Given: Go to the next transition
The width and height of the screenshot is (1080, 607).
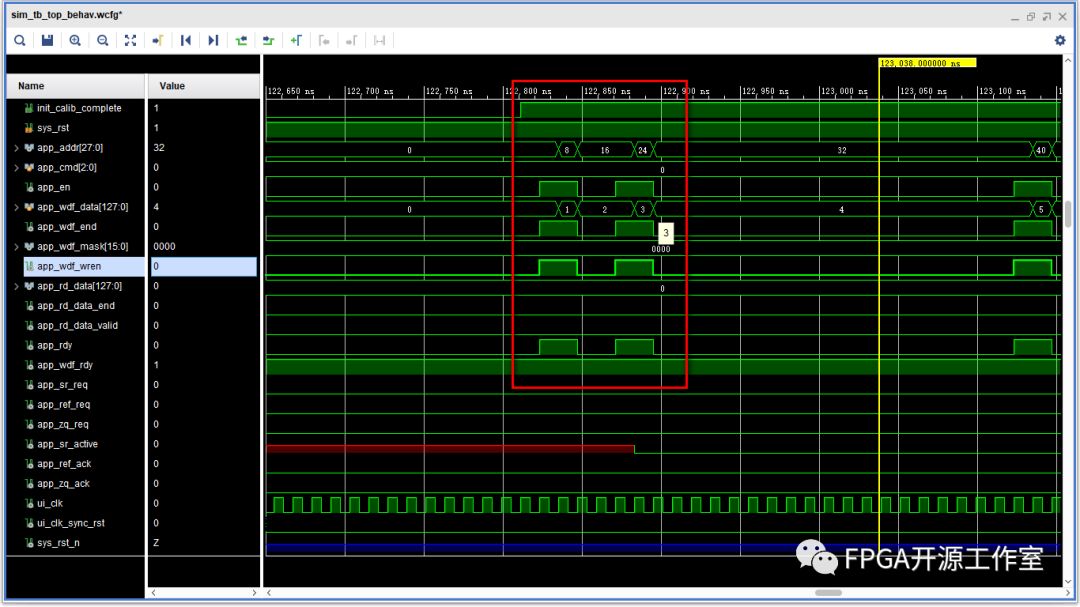Looking at the screenshot, I should point(268,40).
